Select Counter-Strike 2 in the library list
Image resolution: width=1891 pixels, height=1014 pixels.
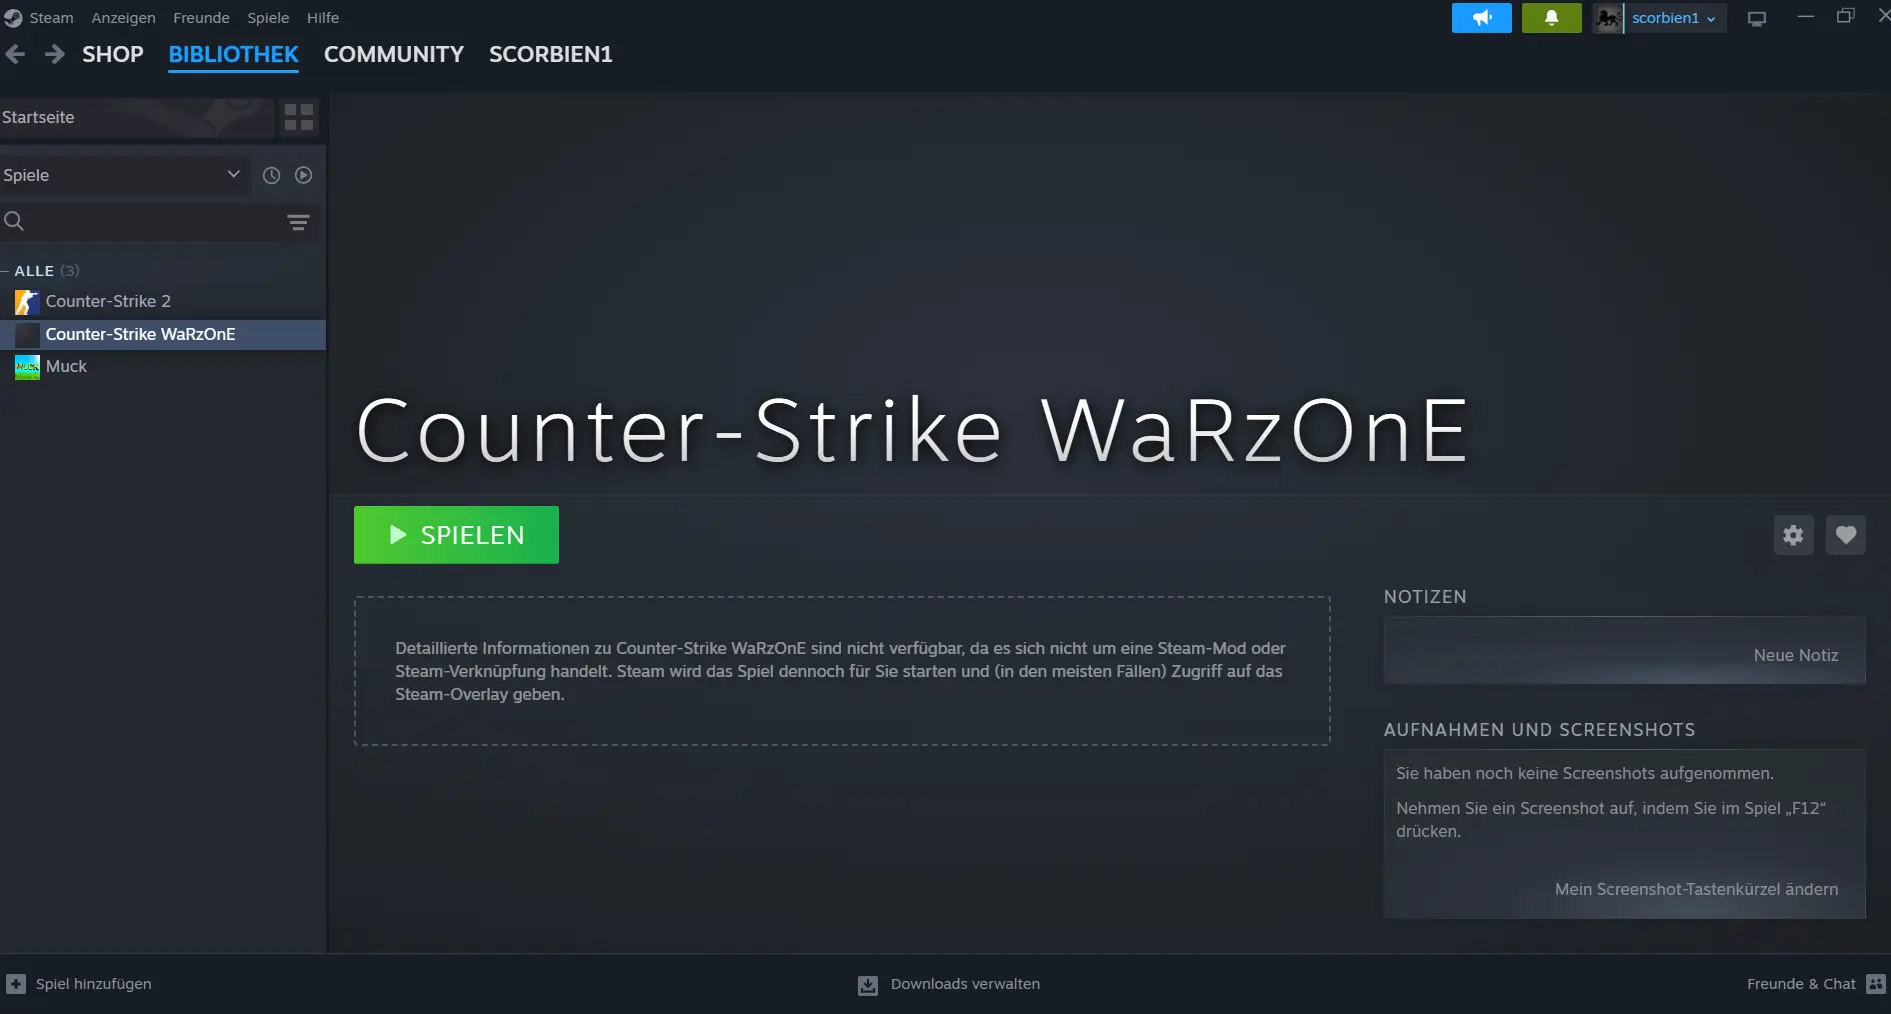(x=163, y=301)
